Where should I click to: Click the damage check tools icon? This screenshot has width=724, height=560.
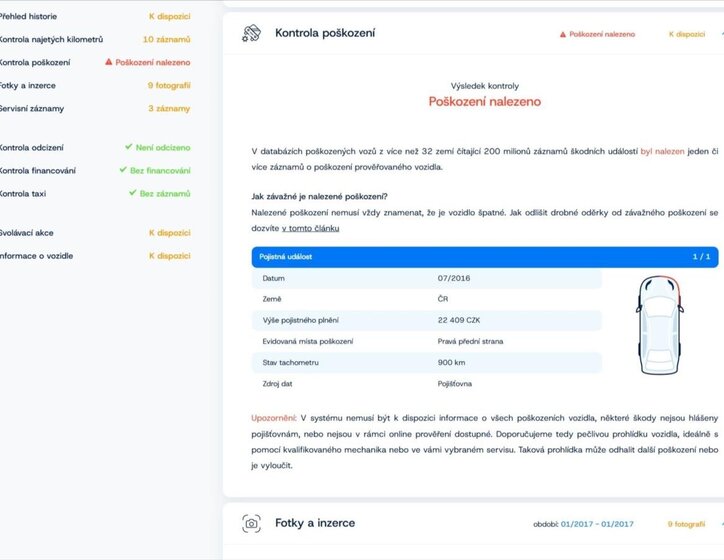[x=251, y=33]
